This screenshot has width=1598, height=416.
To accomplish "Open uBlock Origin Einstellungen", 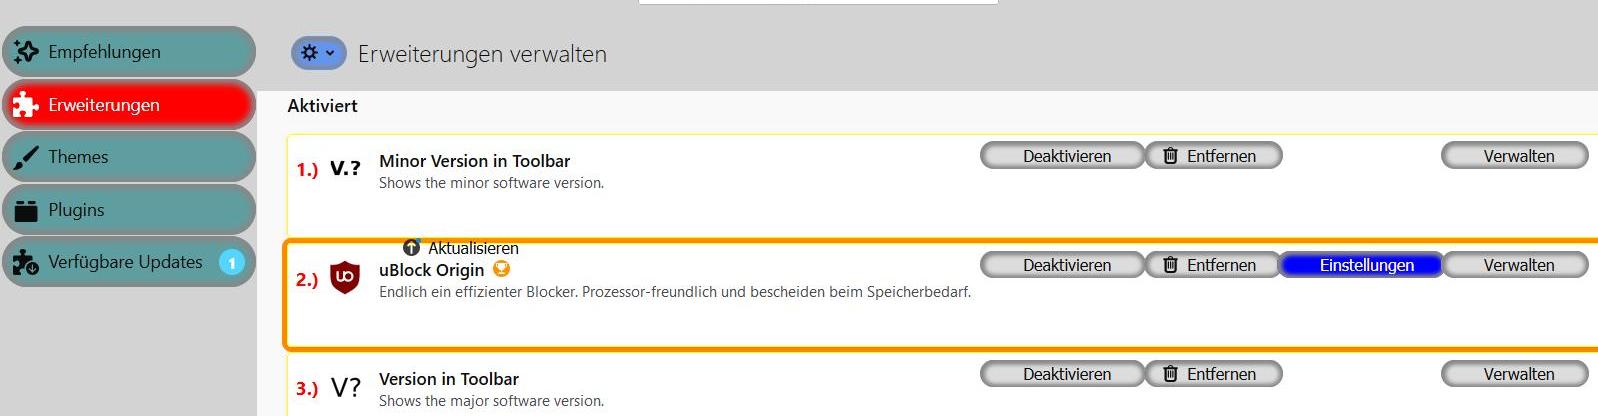I will click(1361, 265).
